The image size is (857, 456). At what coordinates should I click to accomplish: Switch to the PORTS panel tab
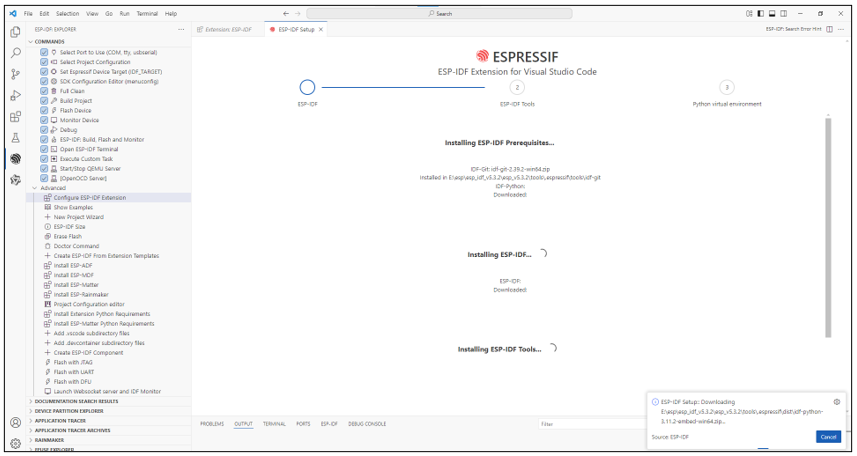[x=303, y=424]
